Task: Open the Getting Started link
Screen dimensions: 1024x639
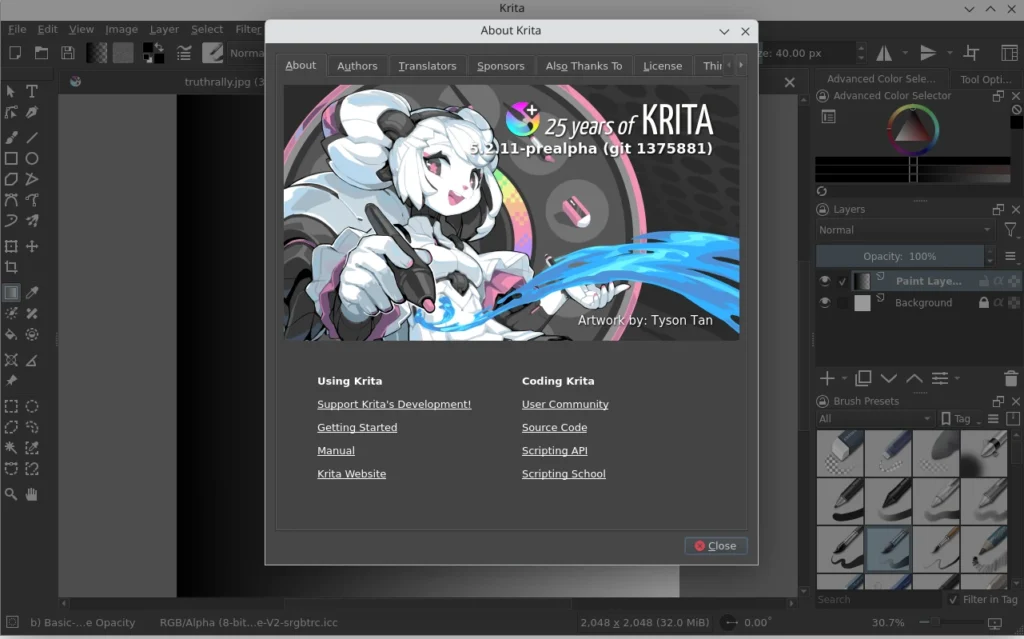Action: [357, 427]
